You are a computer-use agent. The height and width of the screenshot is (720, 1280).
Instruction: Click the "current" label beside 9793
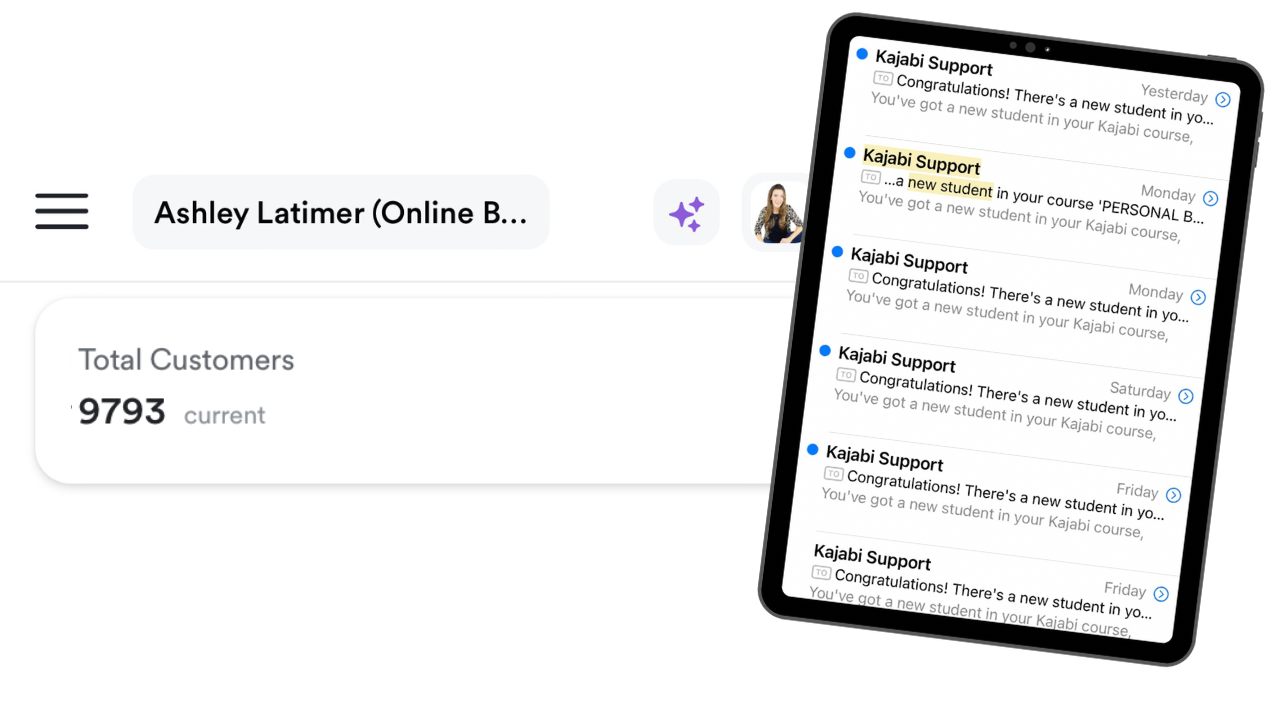tap(225, 415)
